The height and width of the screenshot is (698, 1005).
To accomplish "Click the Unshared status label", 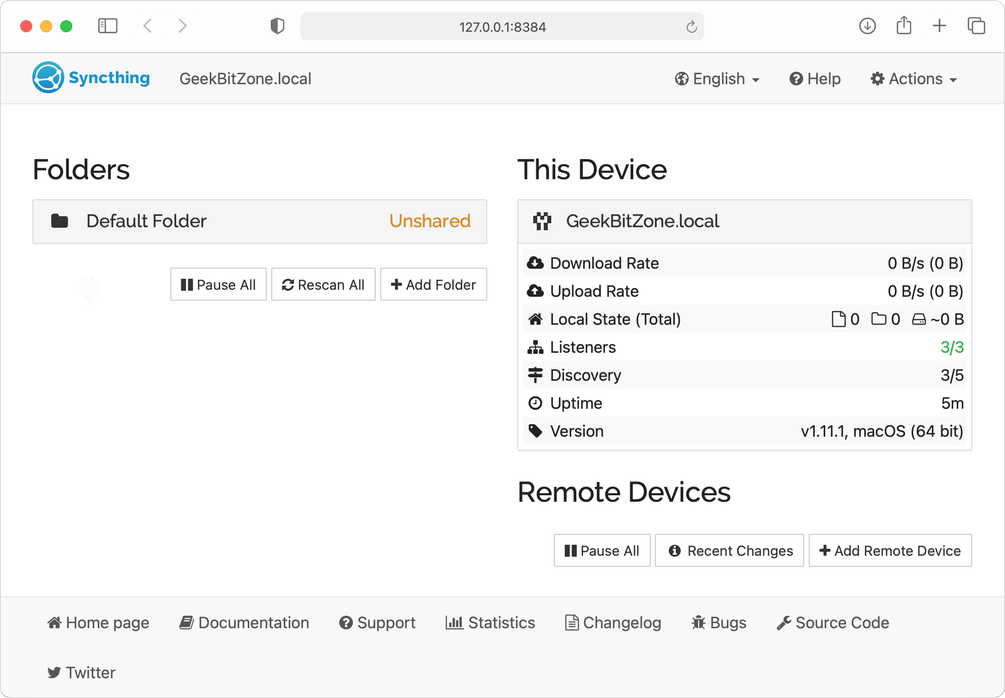I will [x=429, y=221].
